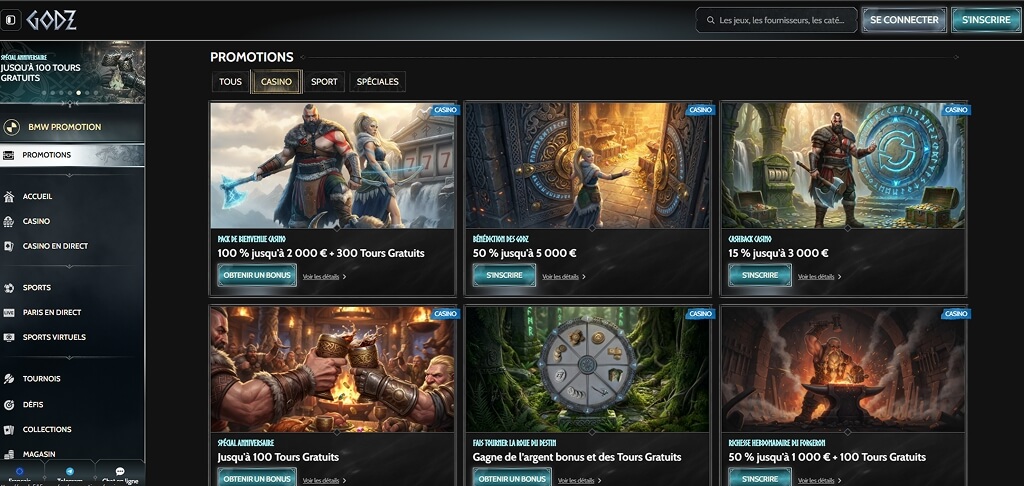This screenshot has width=1024, height=486.
Task: Click the CASINO tag on Bénédiction des Godz card
Action: tap(700, 110)
